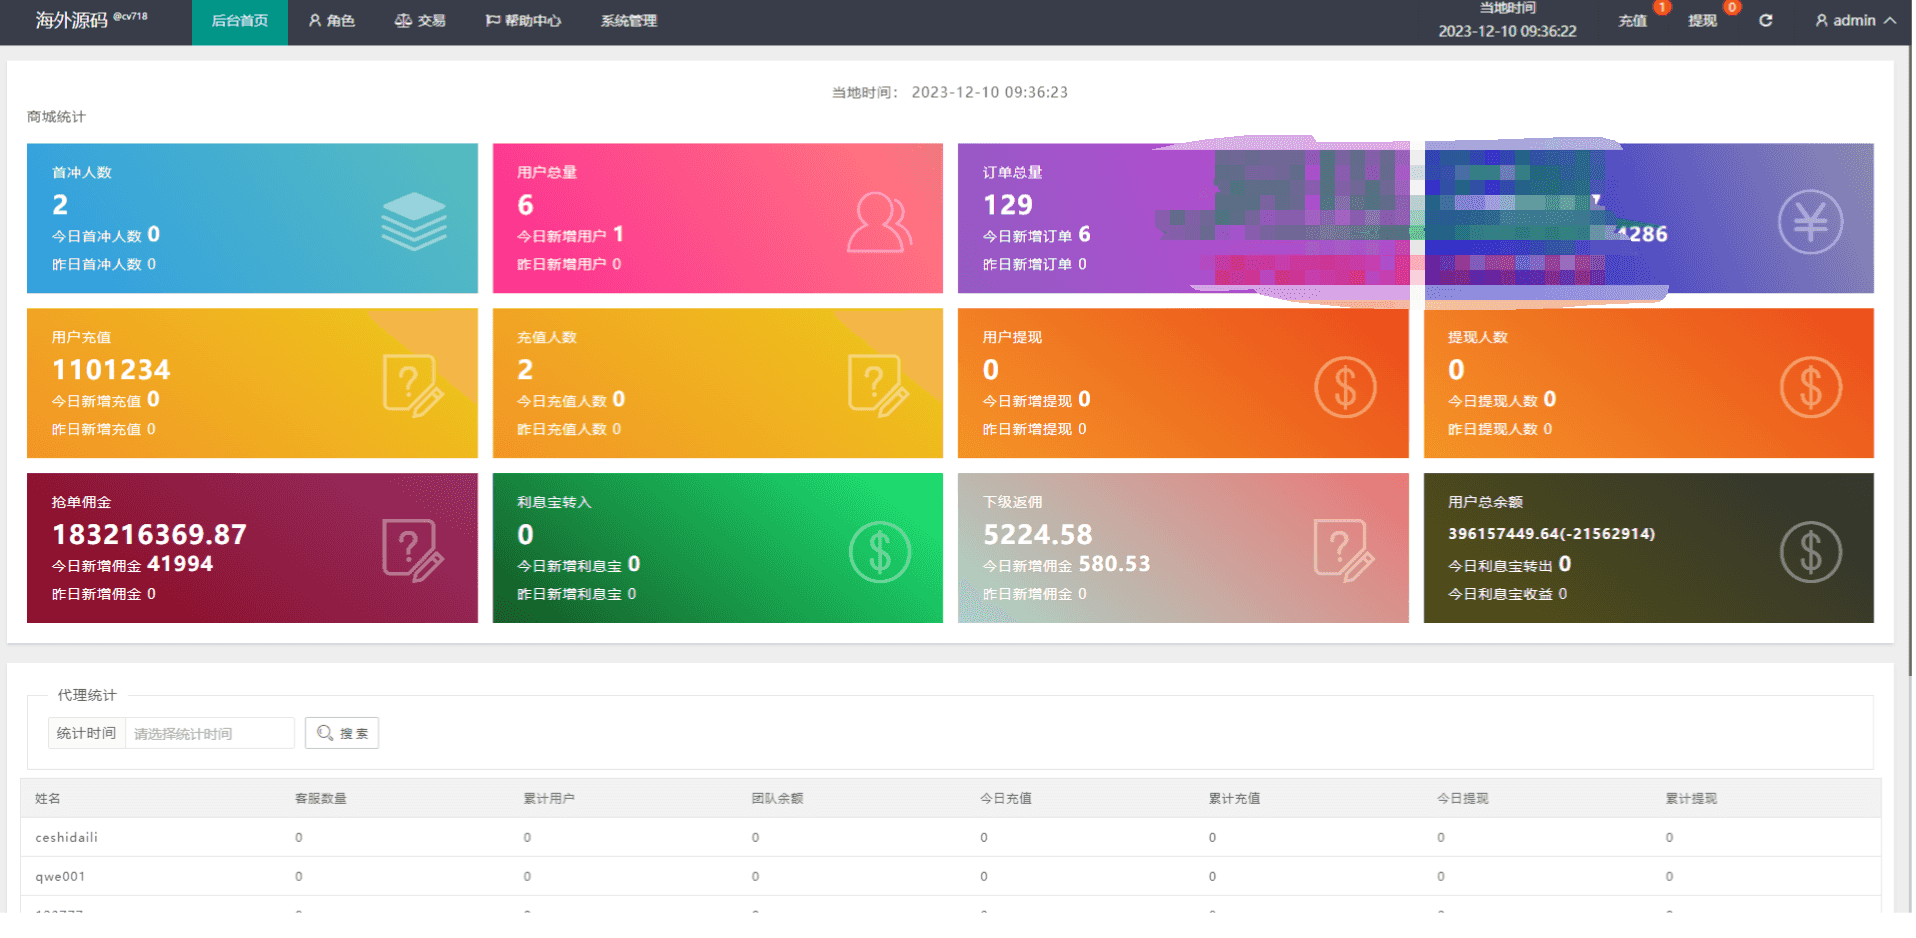Open the 系统管理 menu
This screenshot has width=1916, height=938.
pos(628,21)
